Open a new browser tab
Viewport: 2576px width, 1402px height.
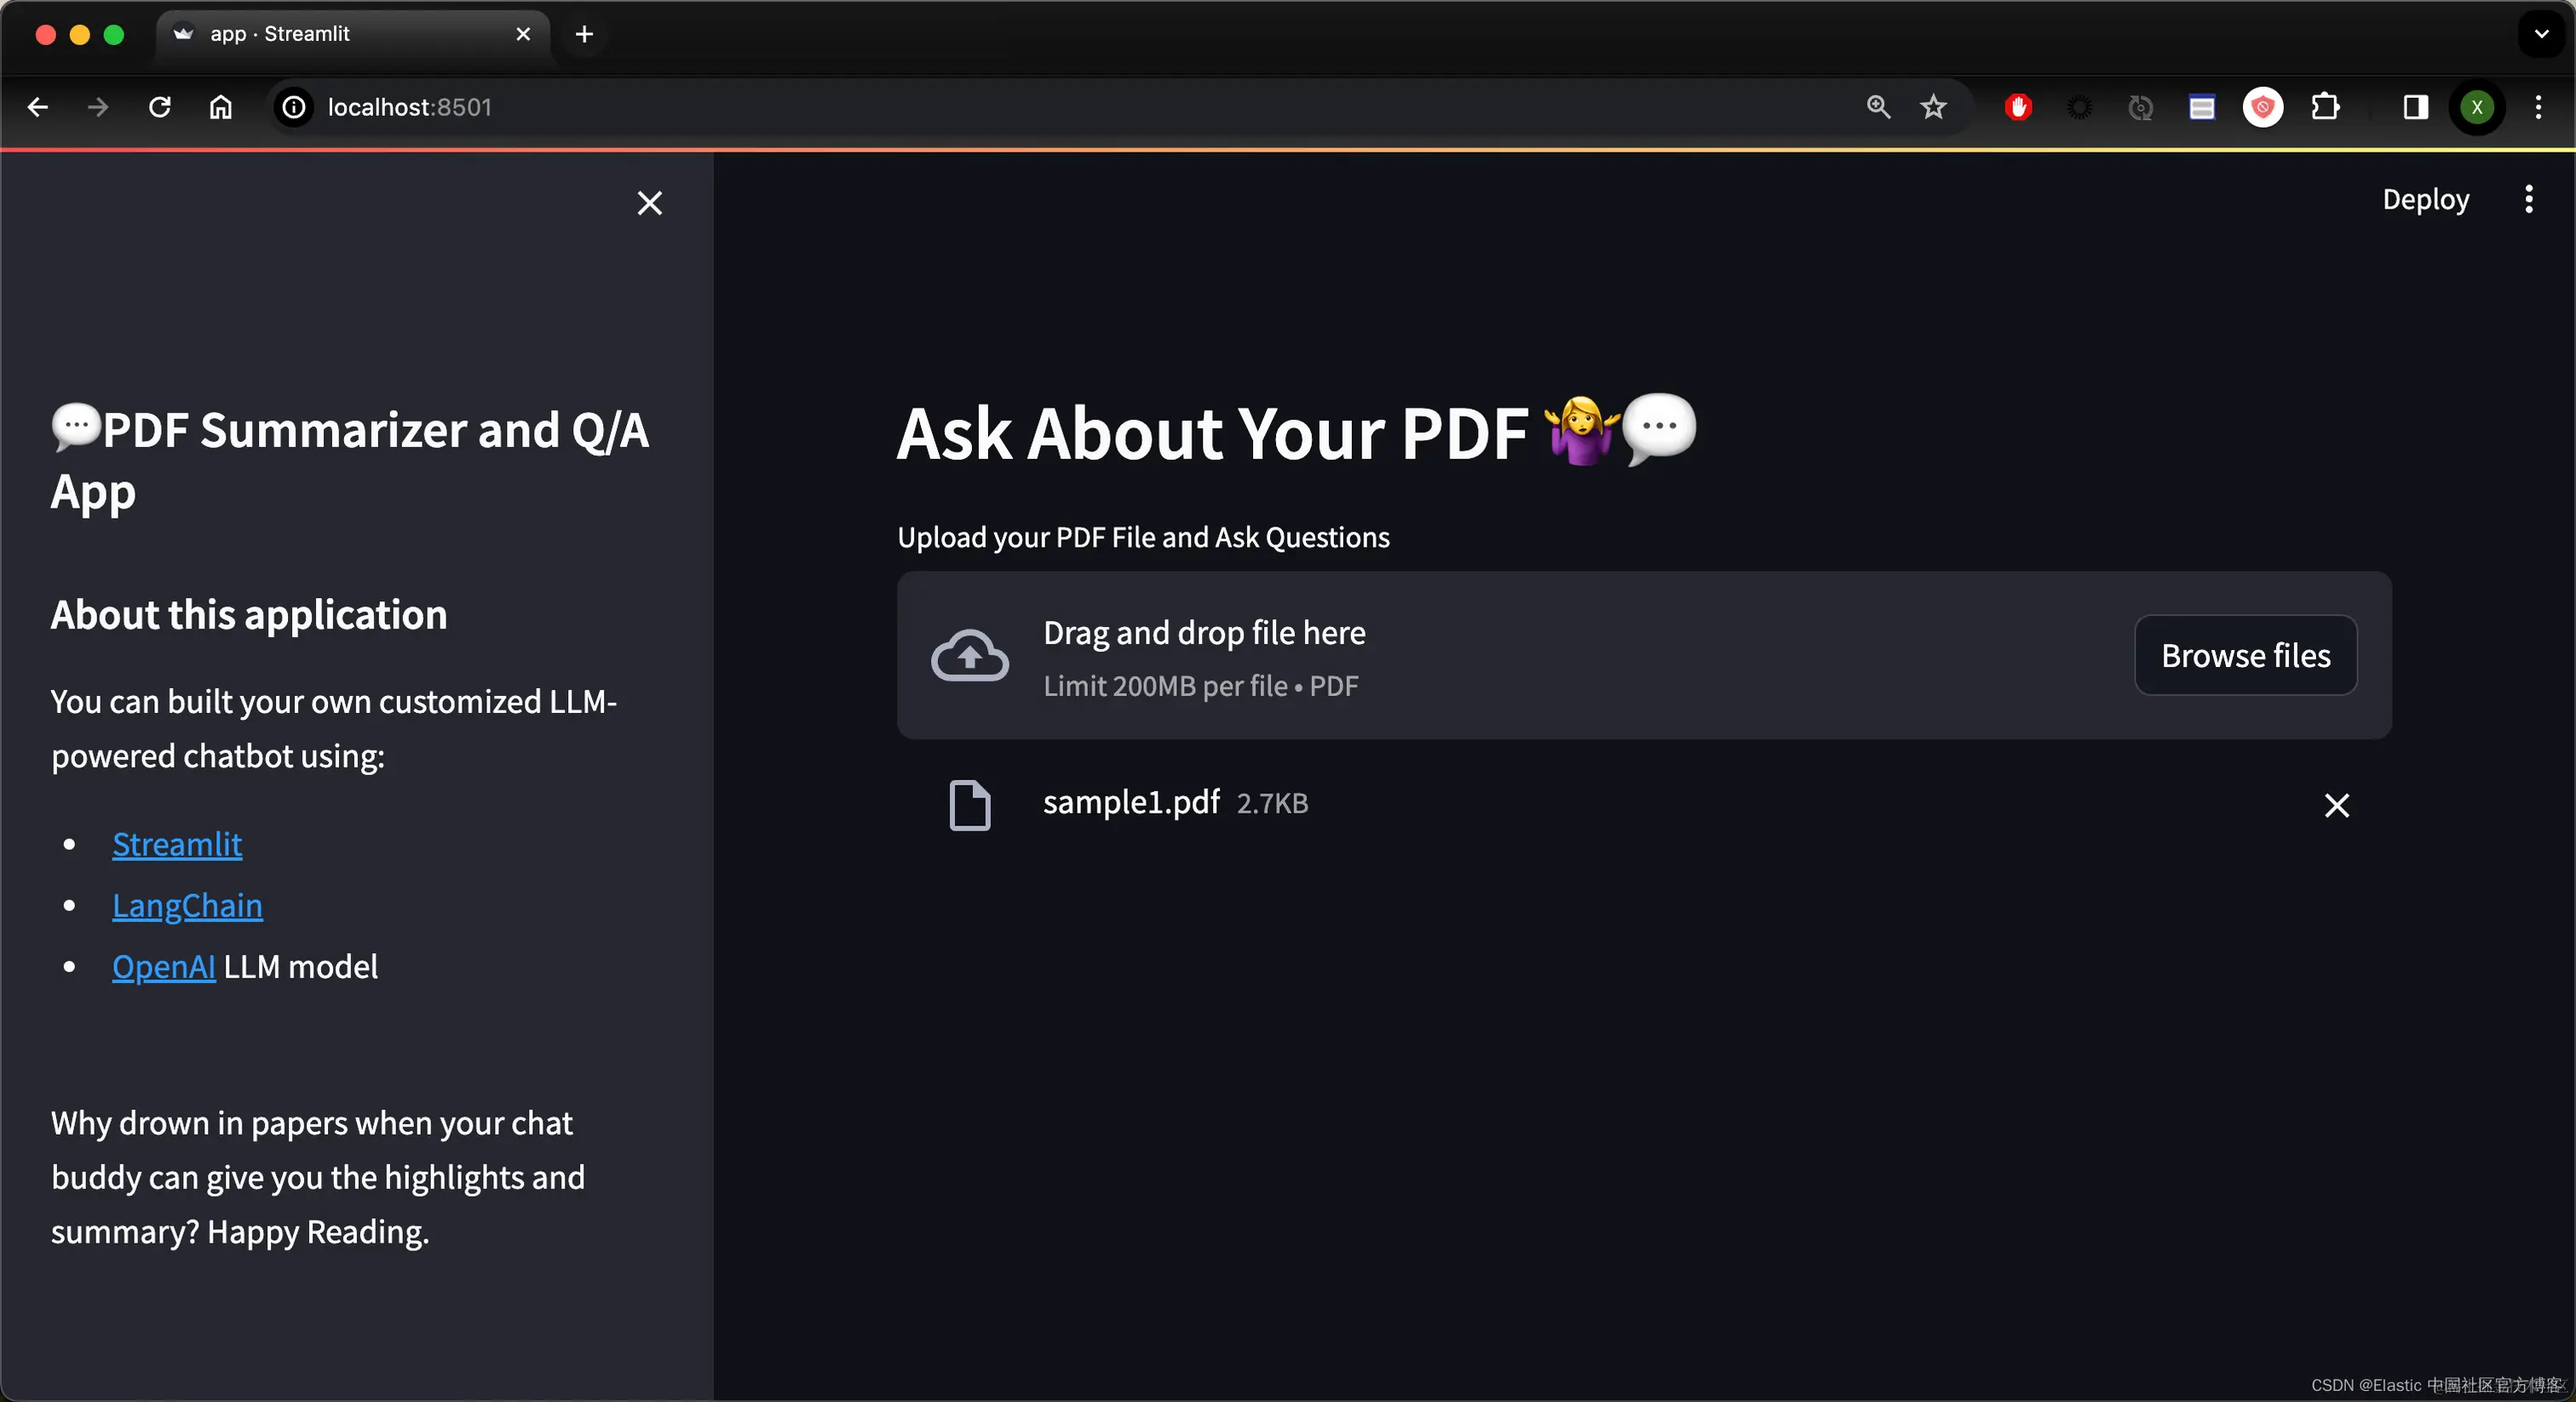click(584, 34)
